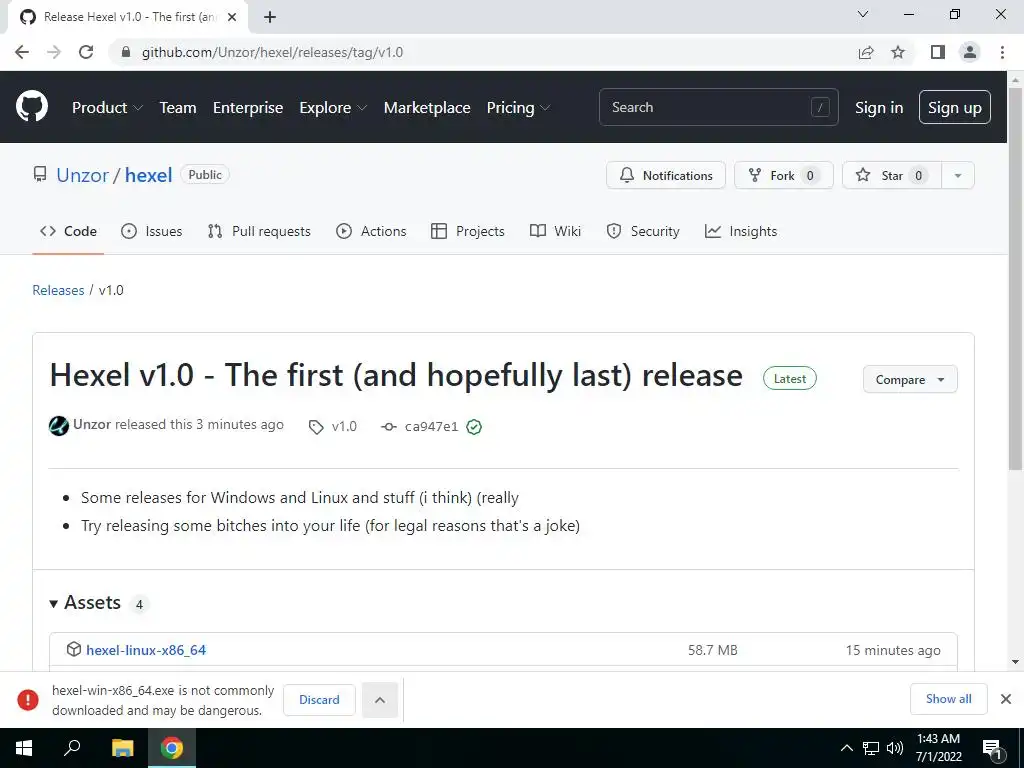Click the v1.0 tag icon

click(316, 427)
